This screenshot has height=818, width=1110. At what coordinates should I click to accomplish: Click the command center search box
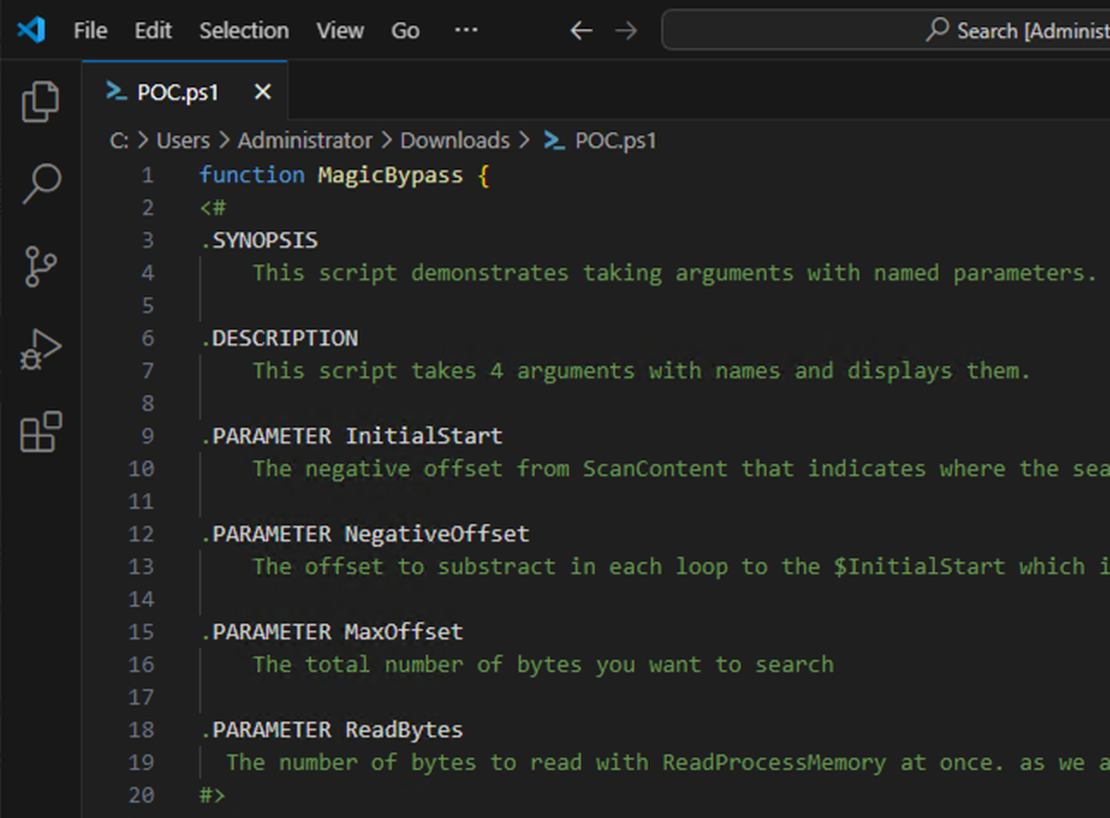[x=886, y=30]
